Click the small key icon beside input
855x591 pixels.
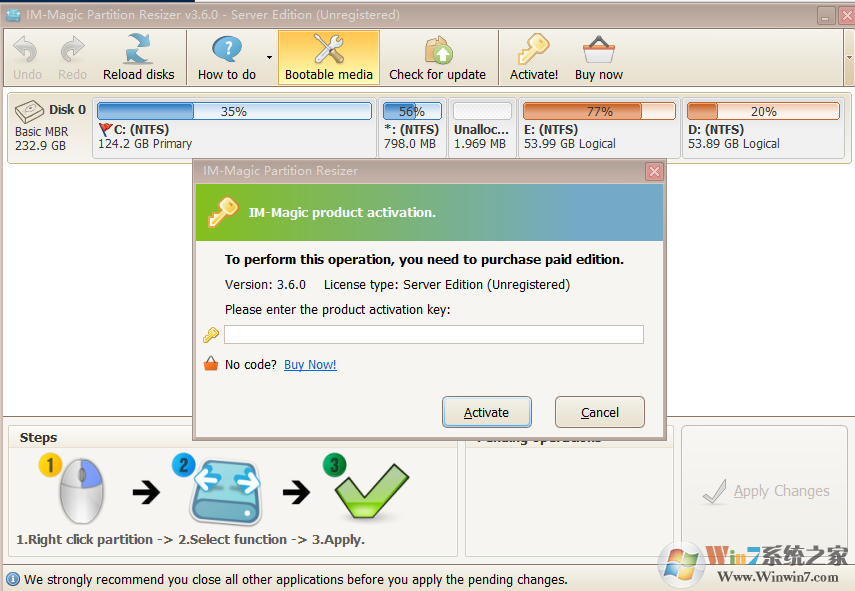point(211,334)
